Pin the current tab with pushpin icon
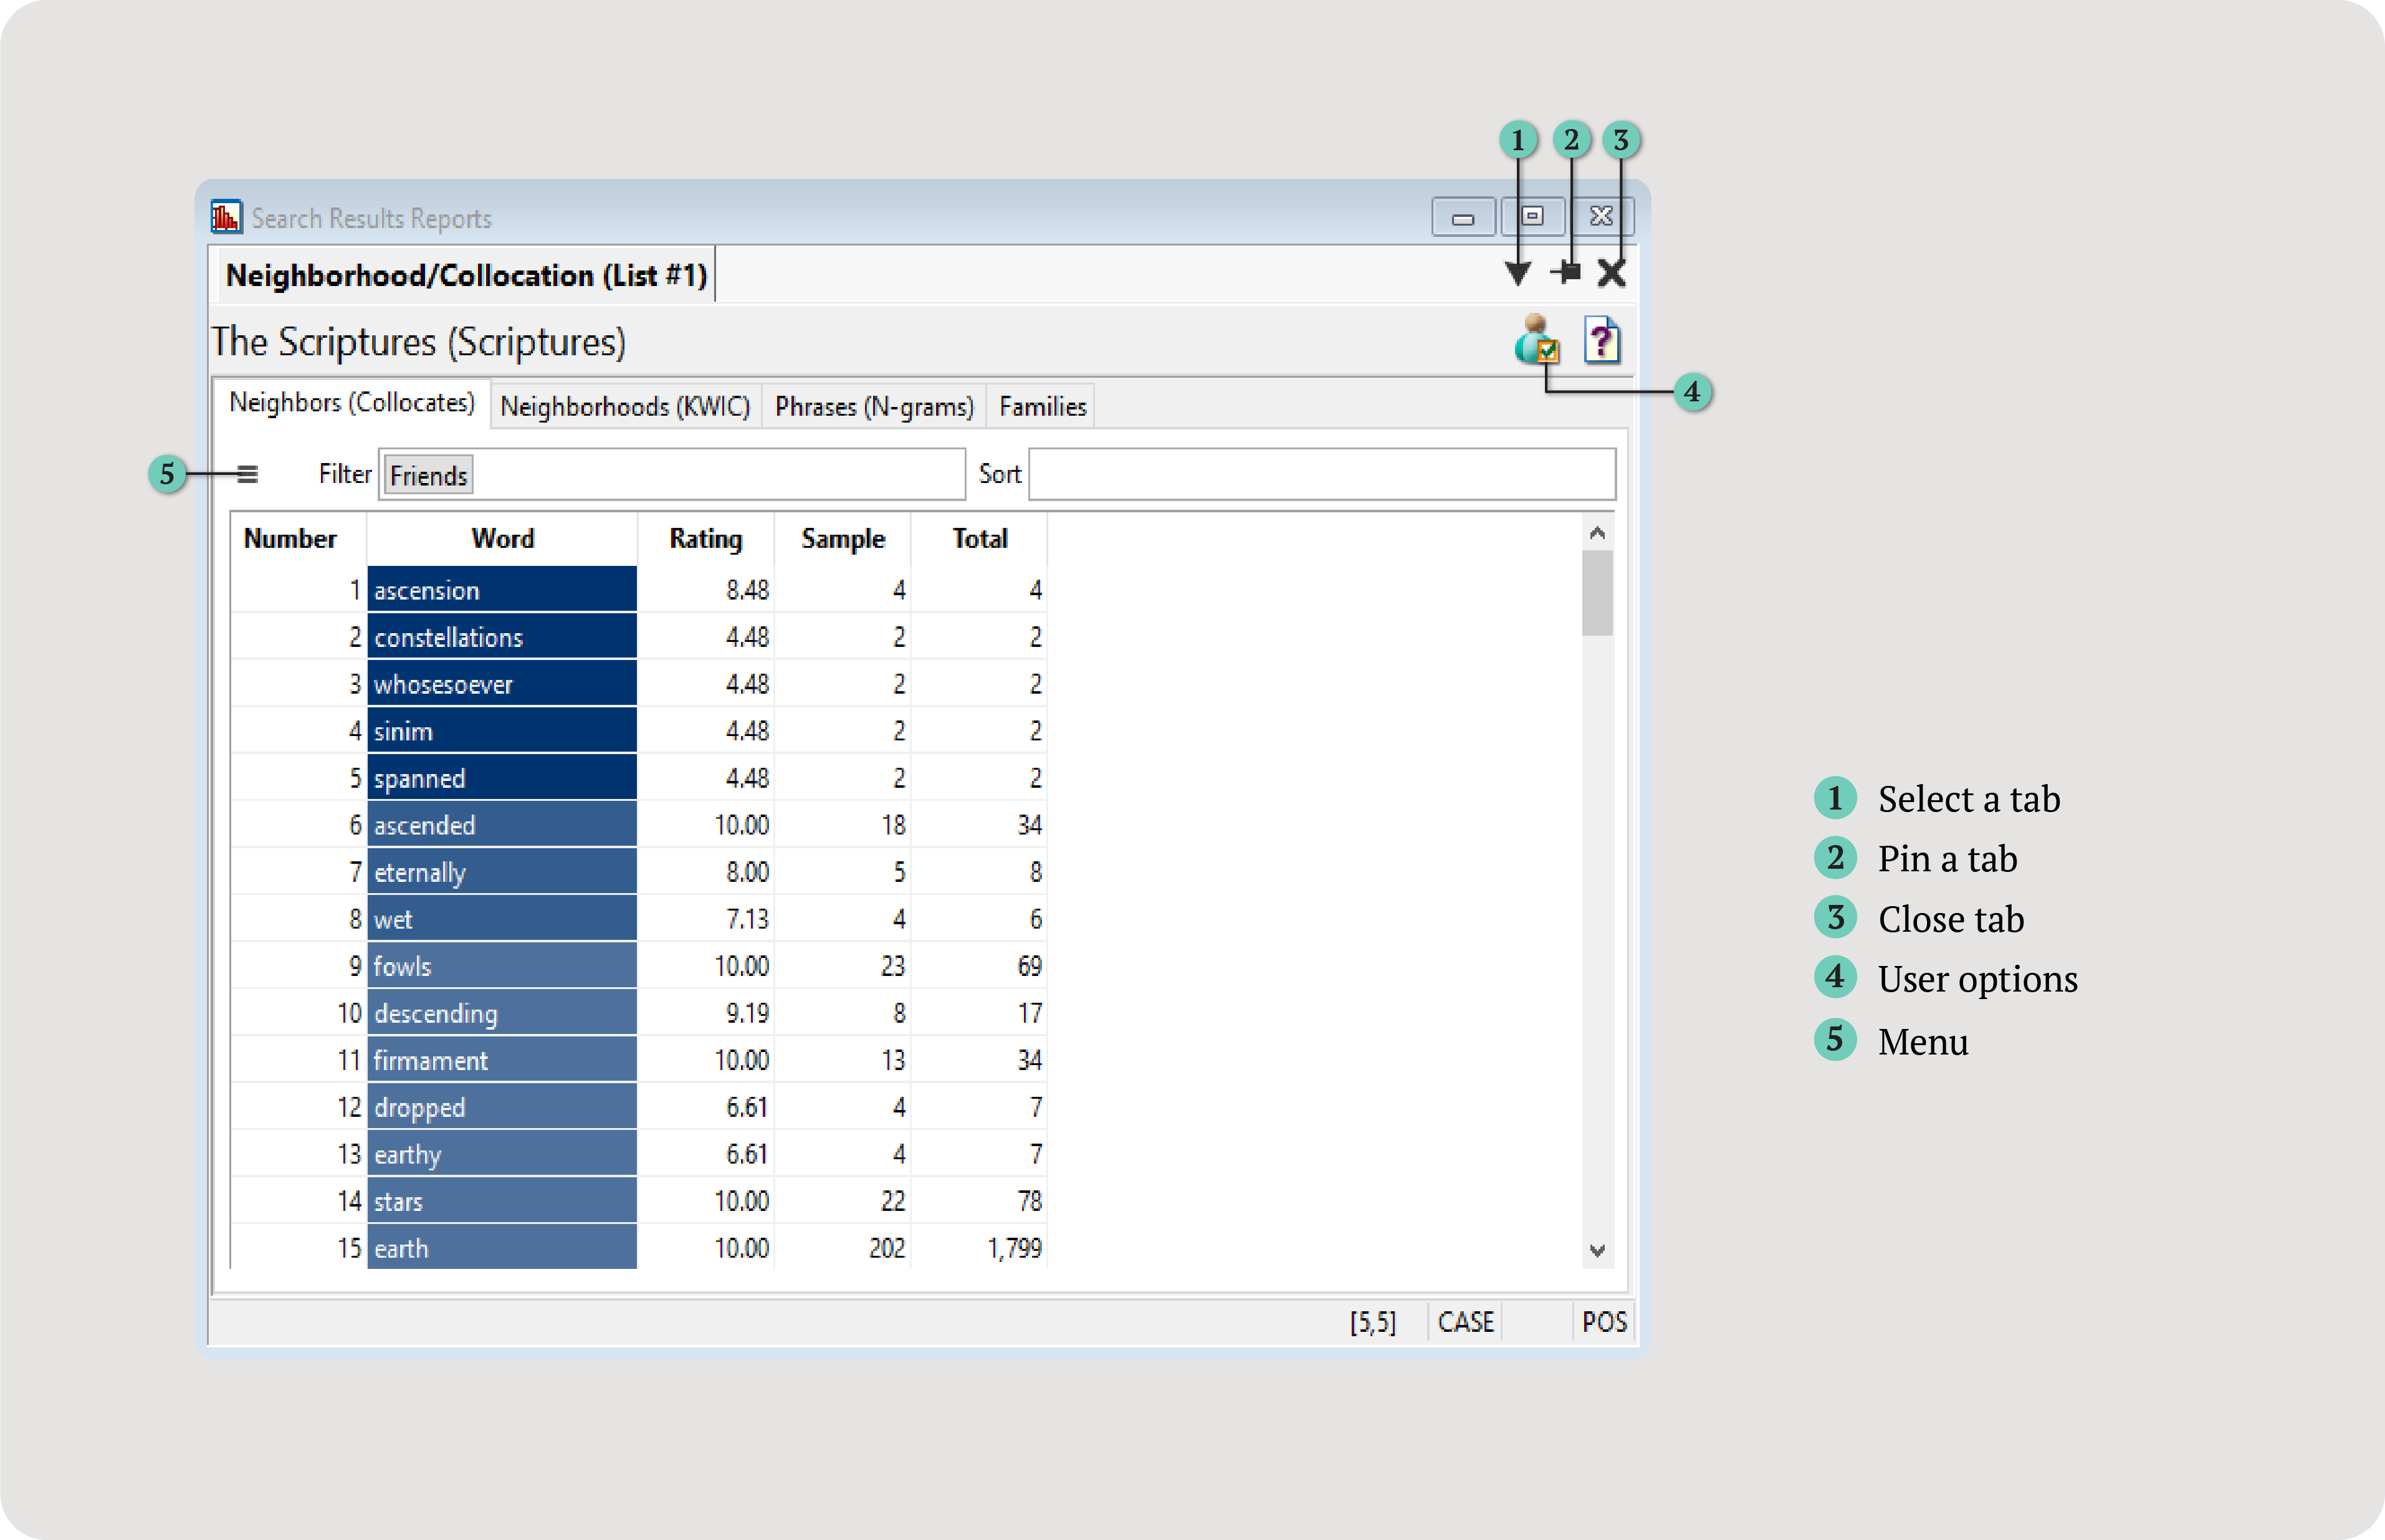The image size is (2385, 1540). [1566, 272]
